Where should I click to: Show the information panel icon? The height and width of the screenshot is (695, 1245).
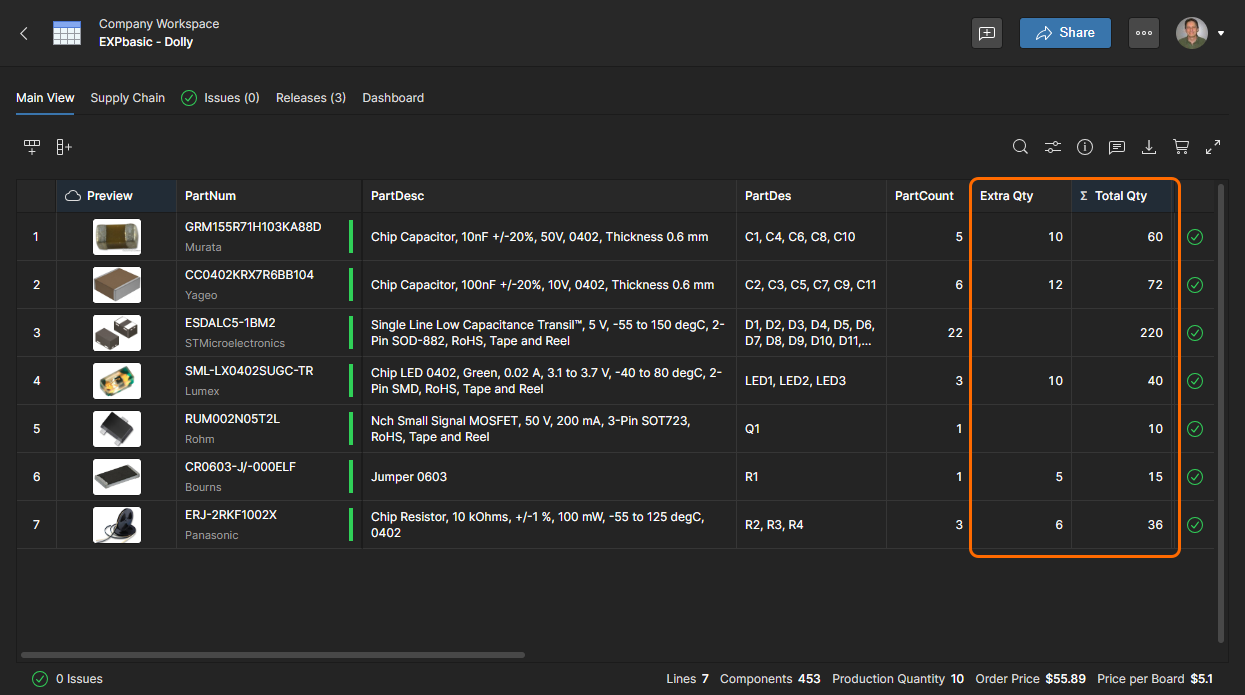[x=1085, y=147]
